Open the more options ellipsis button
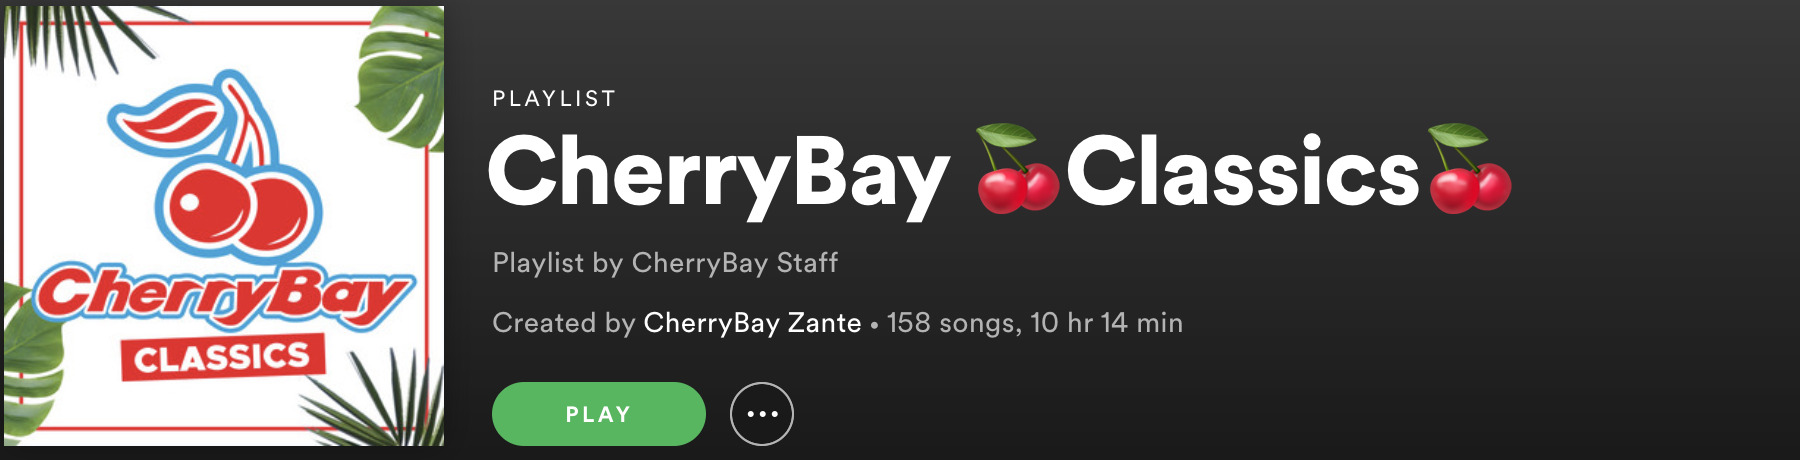The width and height of the screenshot is (1800, 460). [x=762, y=414]
